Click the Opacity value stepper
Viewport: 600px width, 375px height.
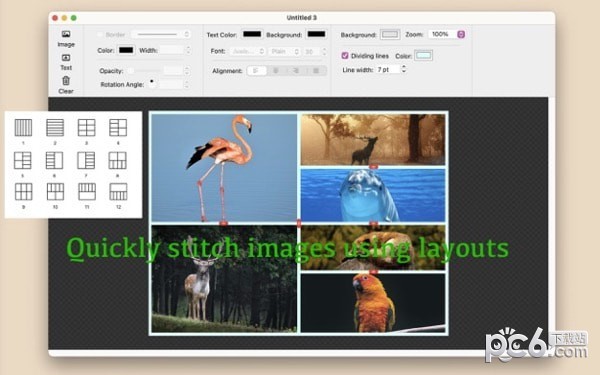pos(187,71)
